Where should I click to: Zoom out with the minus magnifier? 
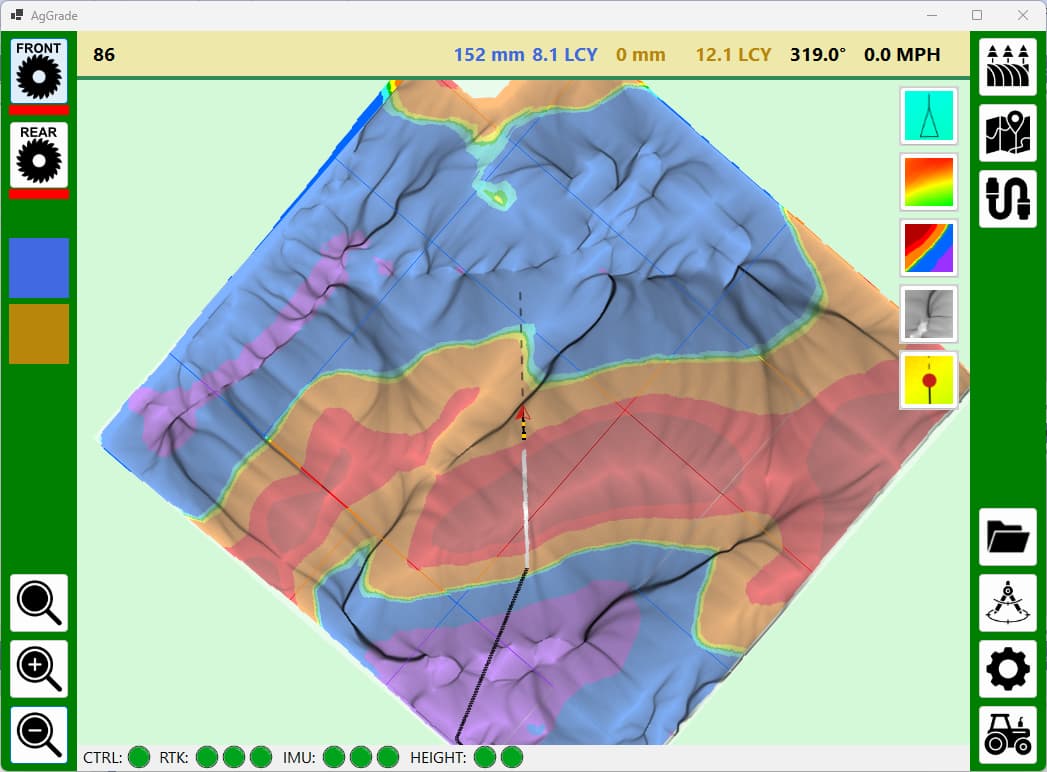[39, 735]
